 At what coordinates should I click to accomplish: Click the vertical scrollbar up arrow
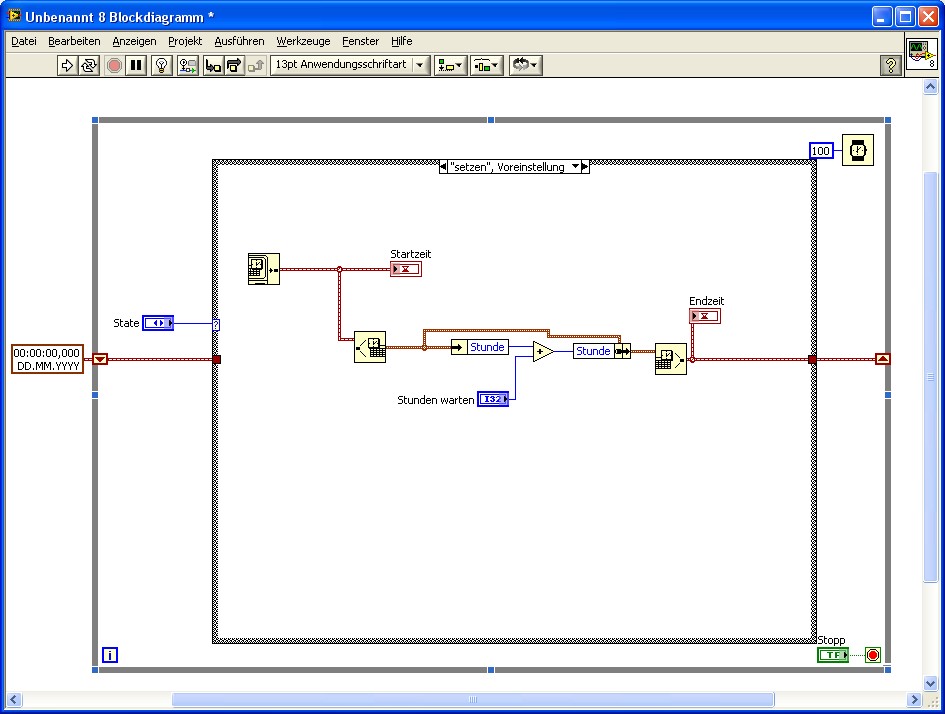(x=930, y=87)
